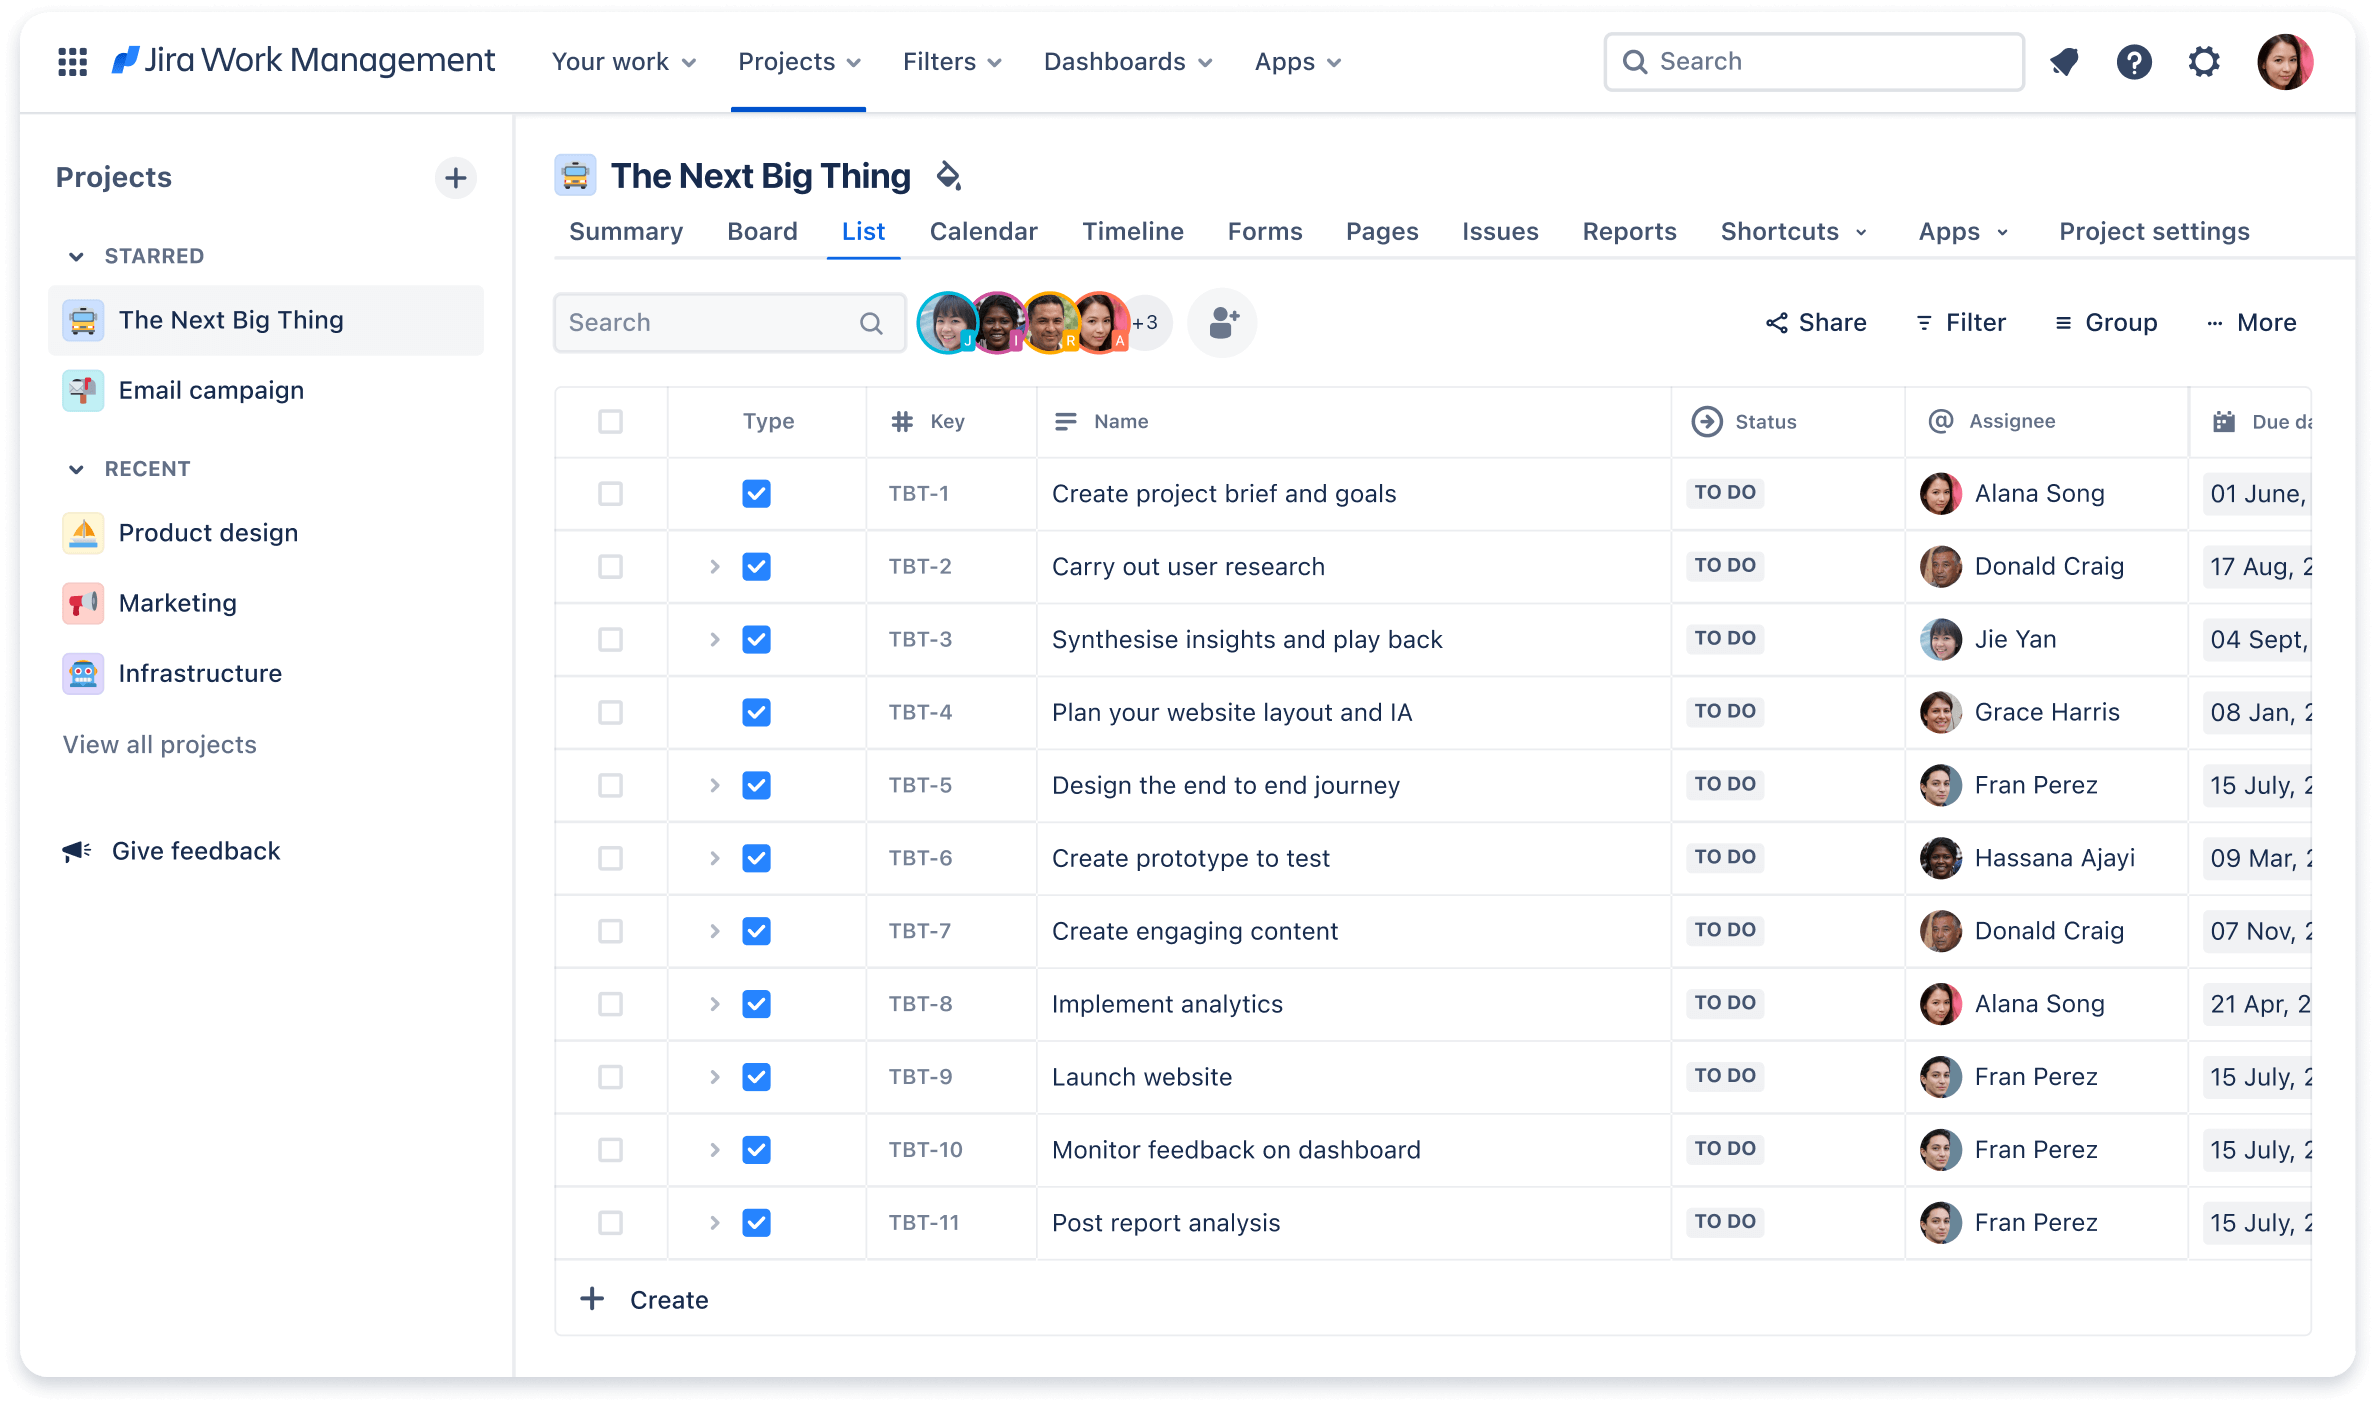Click View all projects link
Image resolution: width=2376 pixels, height=1406 pixels.
pos(159,745)
